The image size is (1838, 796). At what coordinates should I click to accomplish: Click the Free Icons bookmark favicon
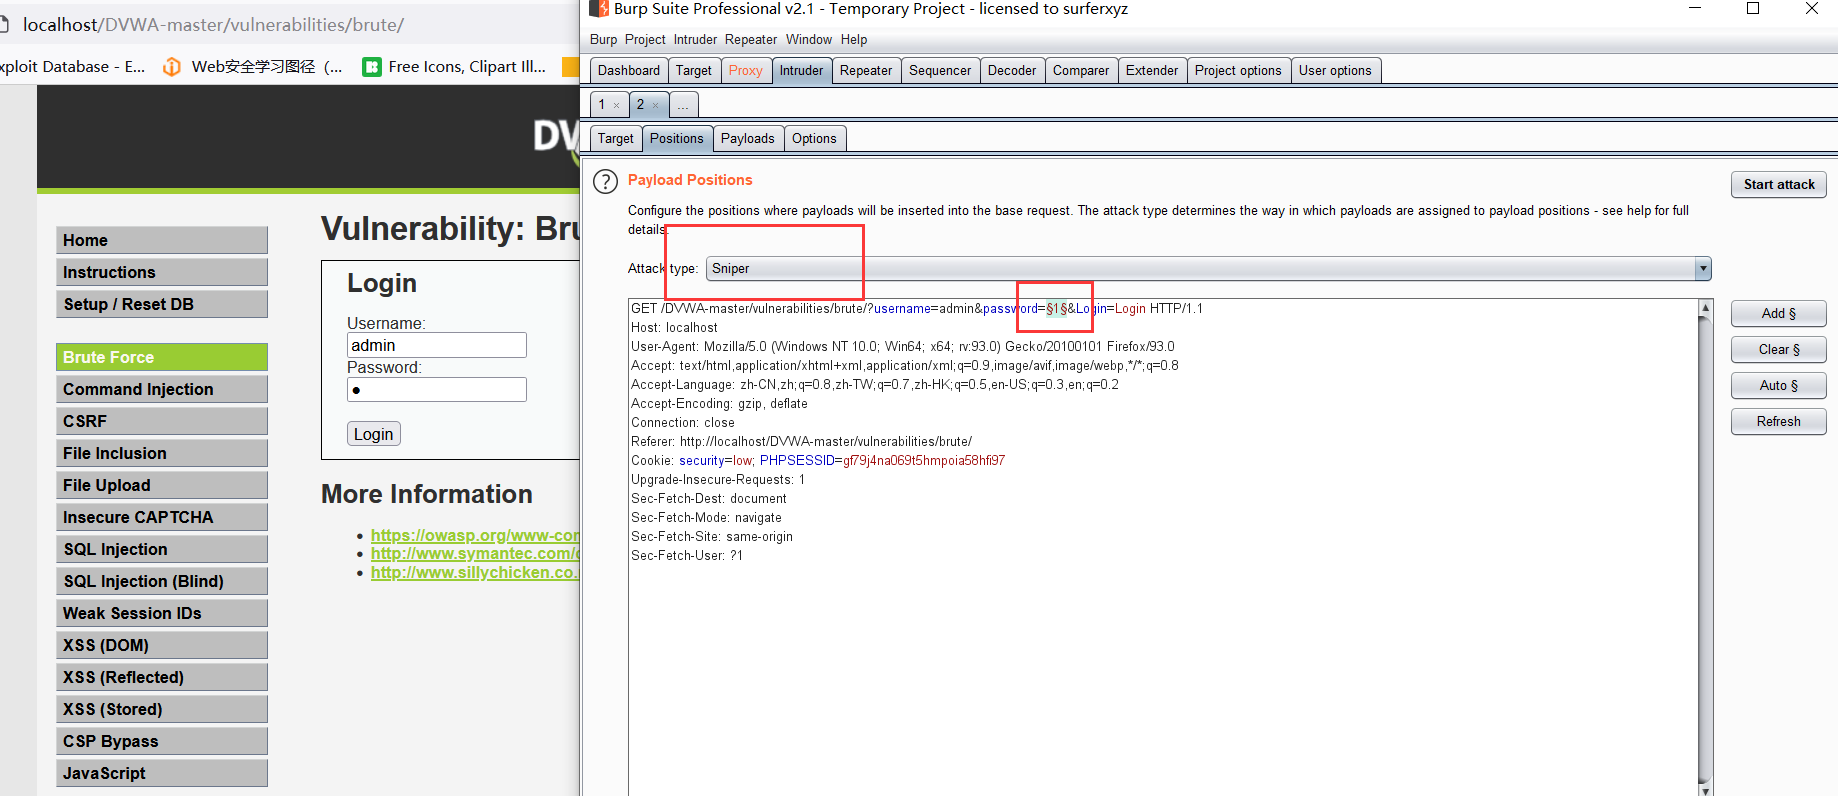click(x=372, y=67)
